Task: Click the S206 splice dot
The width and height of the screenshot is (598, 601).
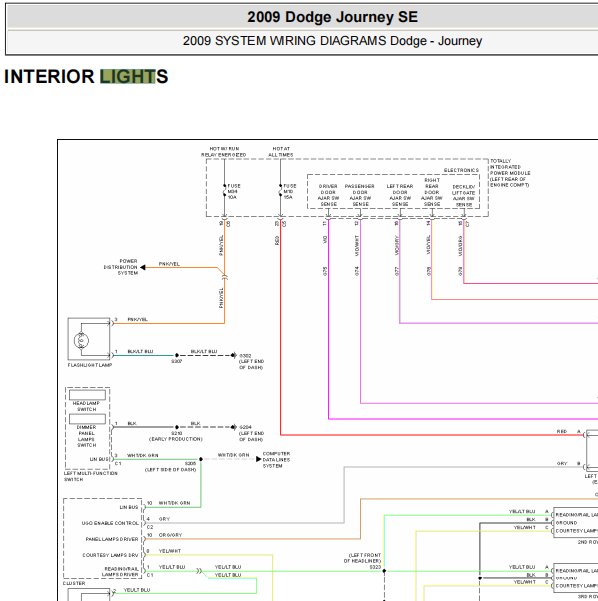Action: (x=201, y=459)
